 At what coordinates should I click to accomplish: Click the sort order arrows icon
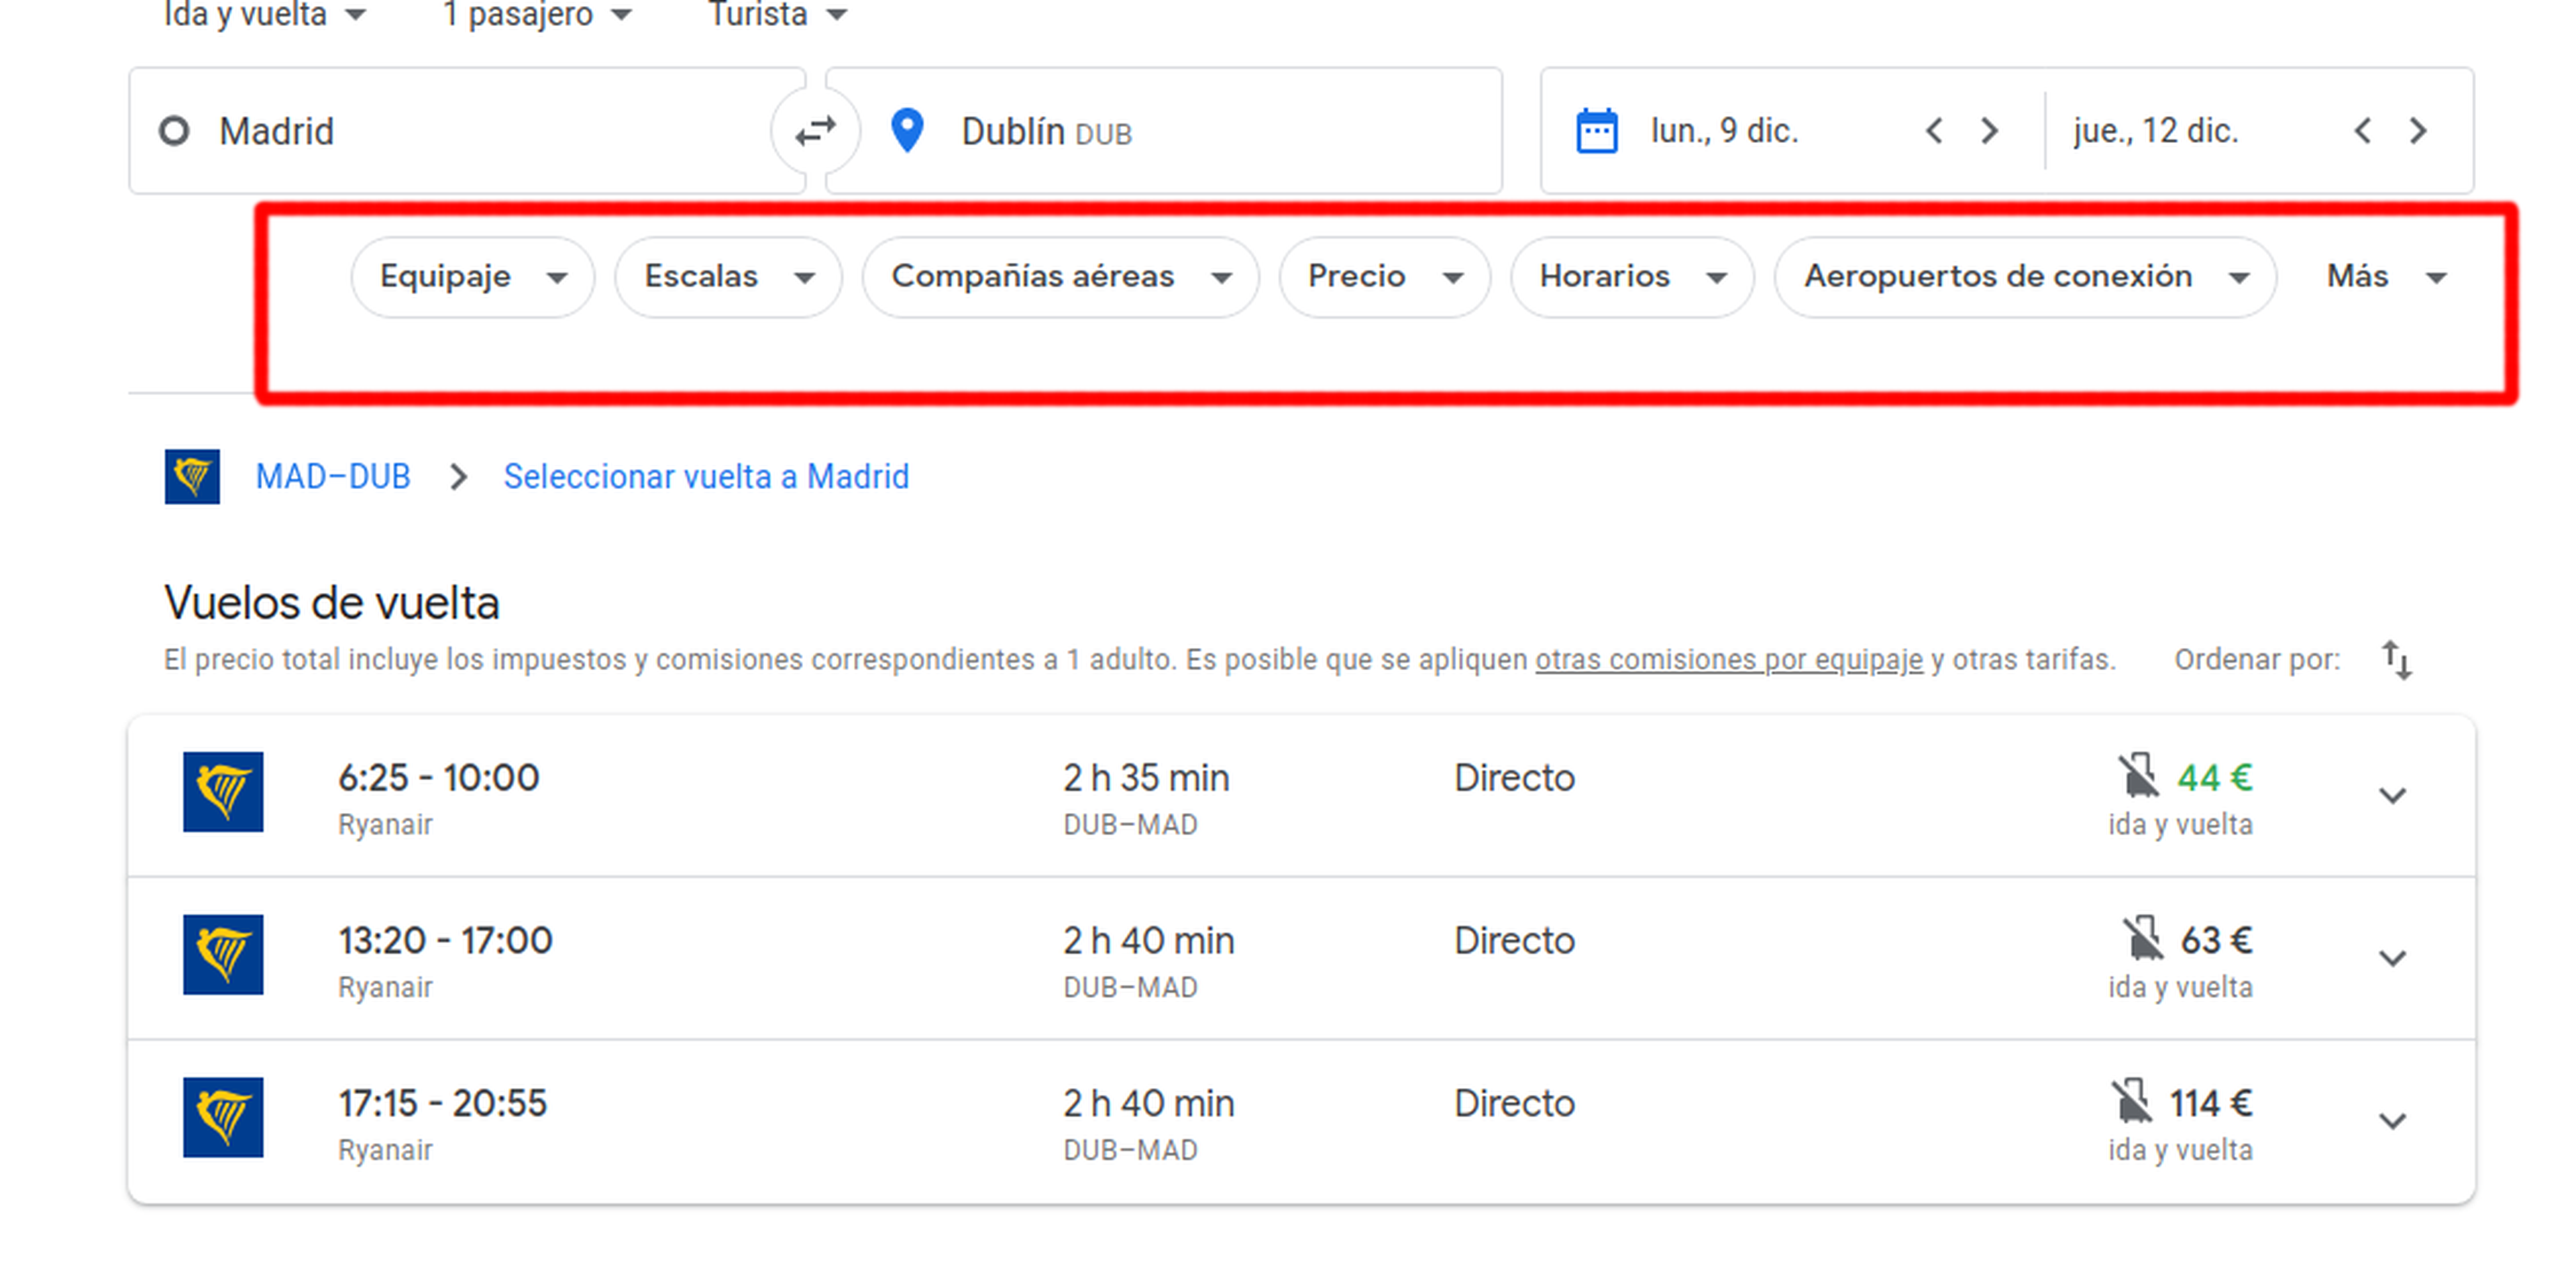2396,660
